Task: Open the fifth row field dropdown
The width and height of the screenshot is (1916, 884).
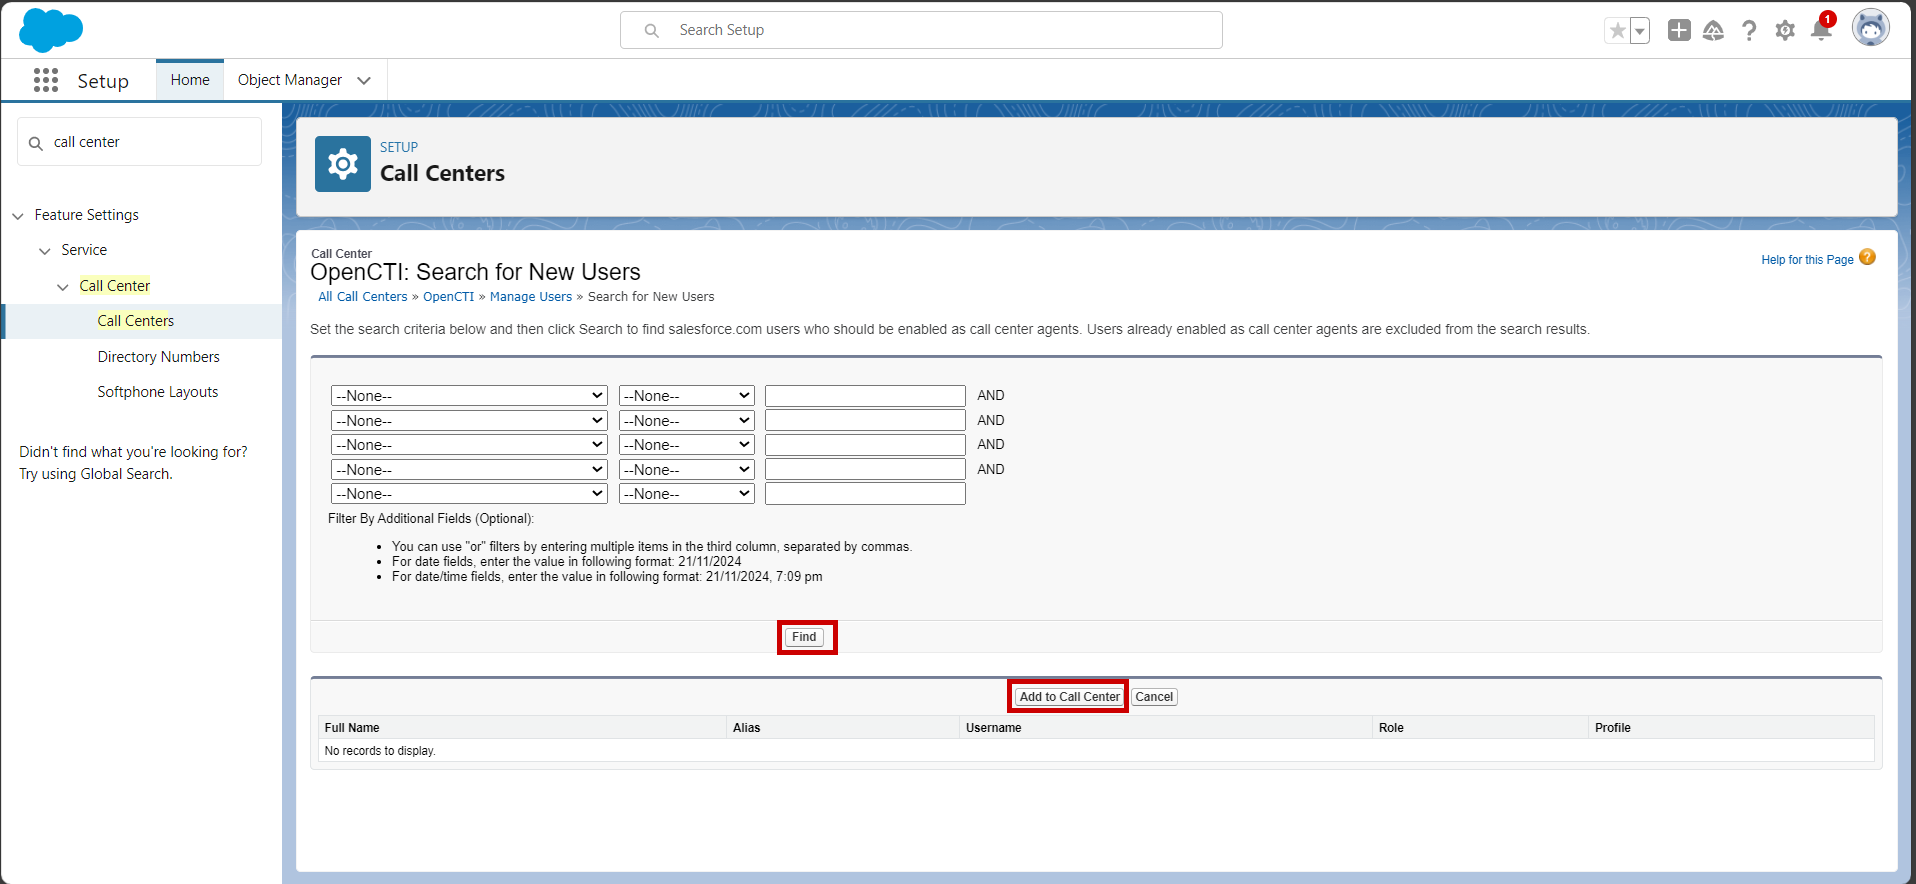Action: coord(469,494)
